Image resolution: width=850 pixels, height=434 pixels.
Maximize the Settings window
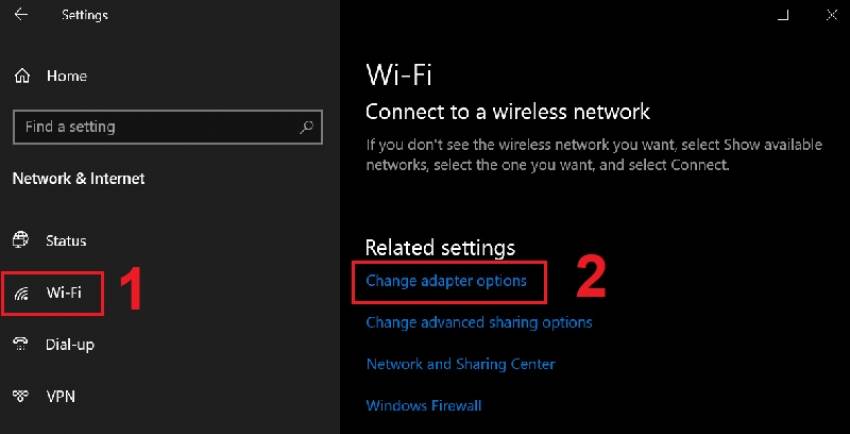point(783,15)
